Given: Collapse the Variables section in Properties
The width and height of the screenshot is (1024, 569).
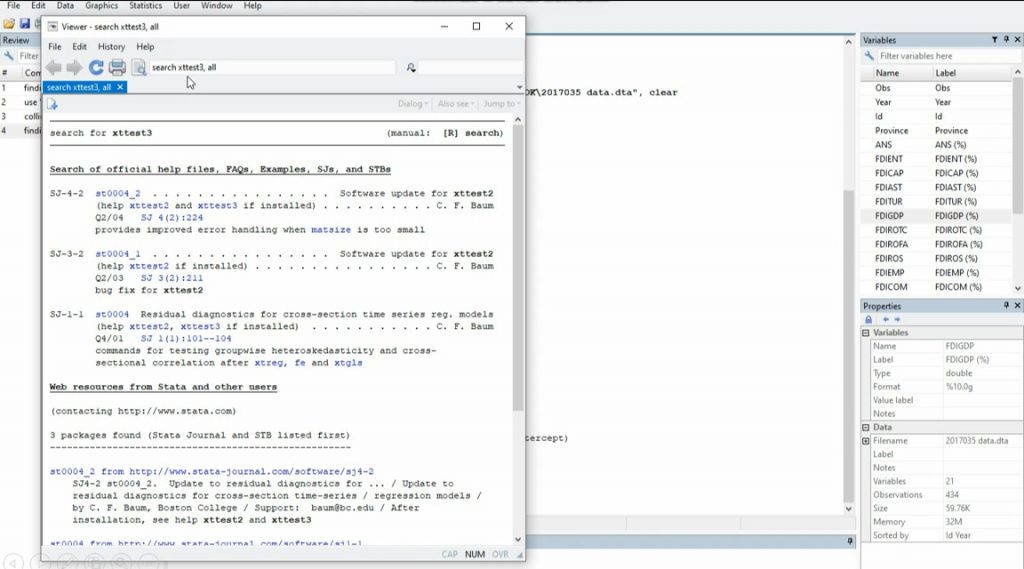Looking at the screenshot, I should coord(867,333).
